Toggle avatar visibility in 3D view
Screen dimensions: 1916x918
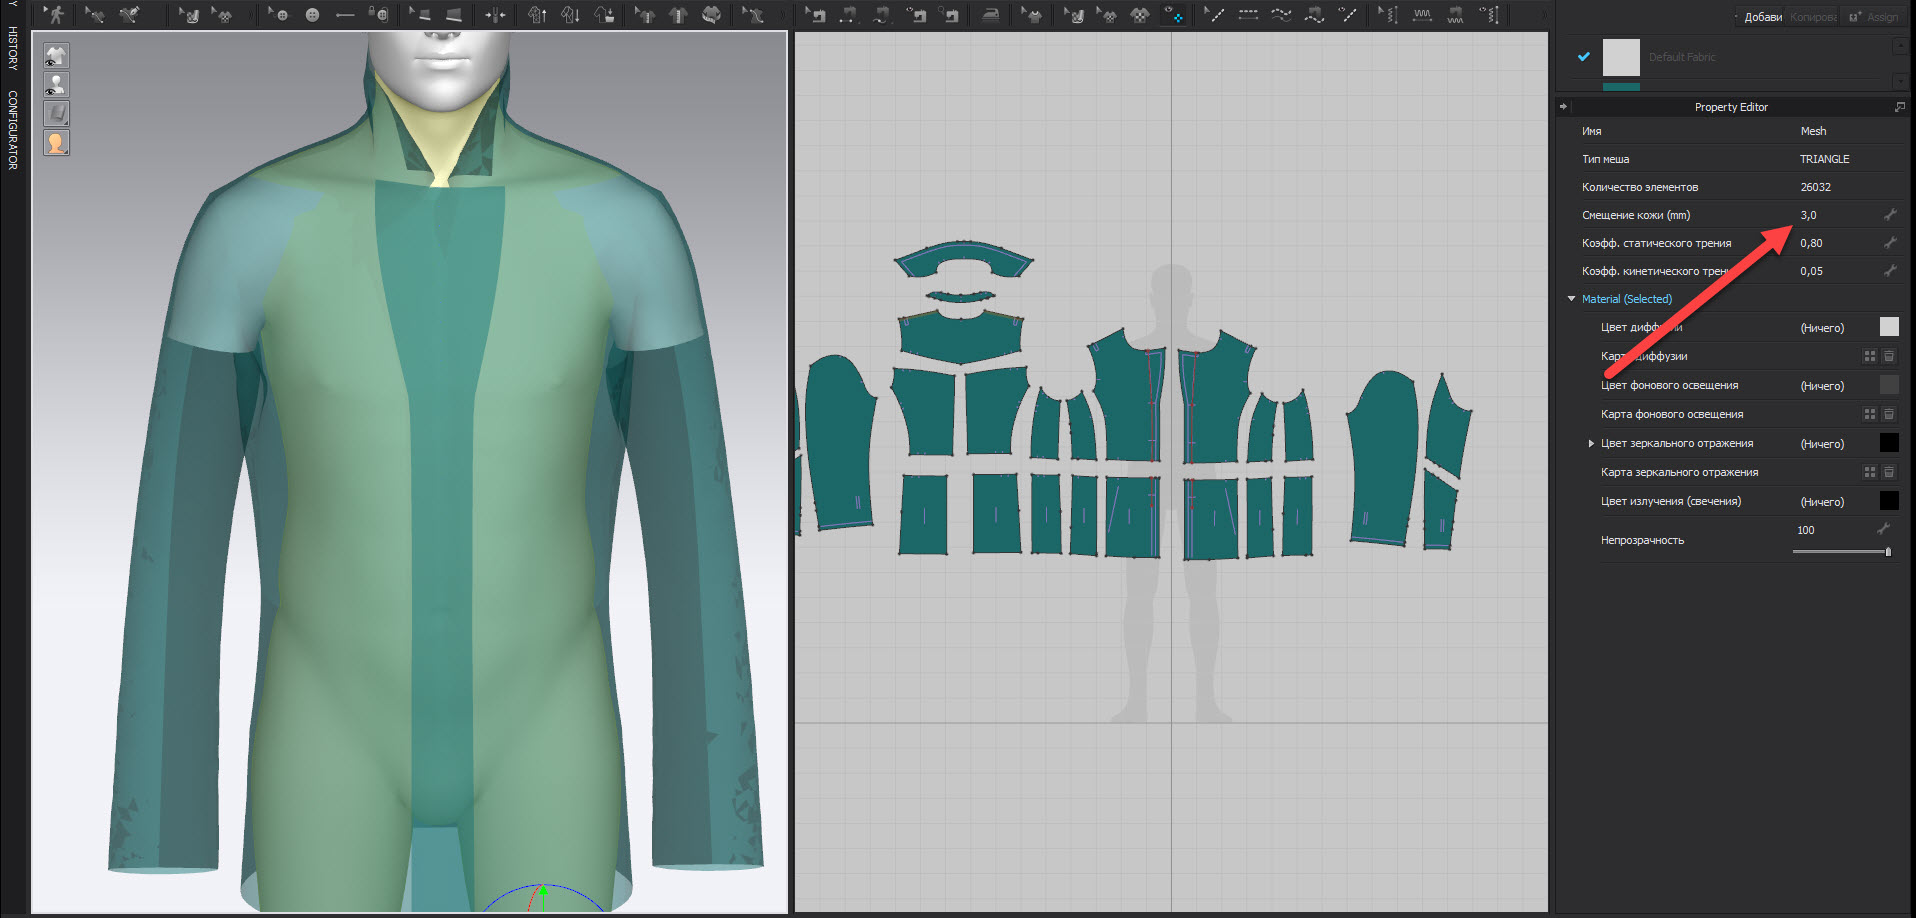(x=56, y=85)
